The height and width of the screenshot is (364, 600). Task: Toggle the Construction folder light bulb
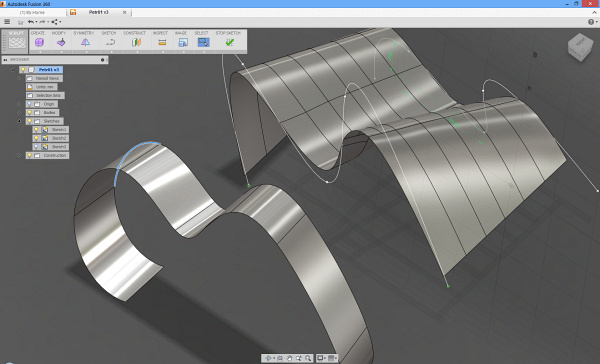(29, 155)
